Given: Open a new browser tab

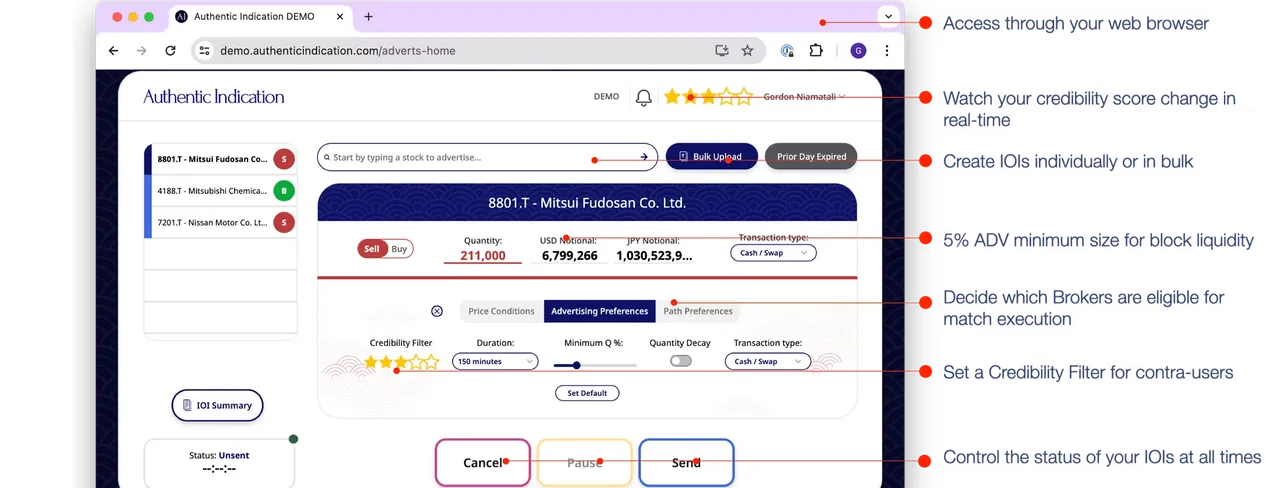Looking at the screenshot, I should [x=368, y=17].
